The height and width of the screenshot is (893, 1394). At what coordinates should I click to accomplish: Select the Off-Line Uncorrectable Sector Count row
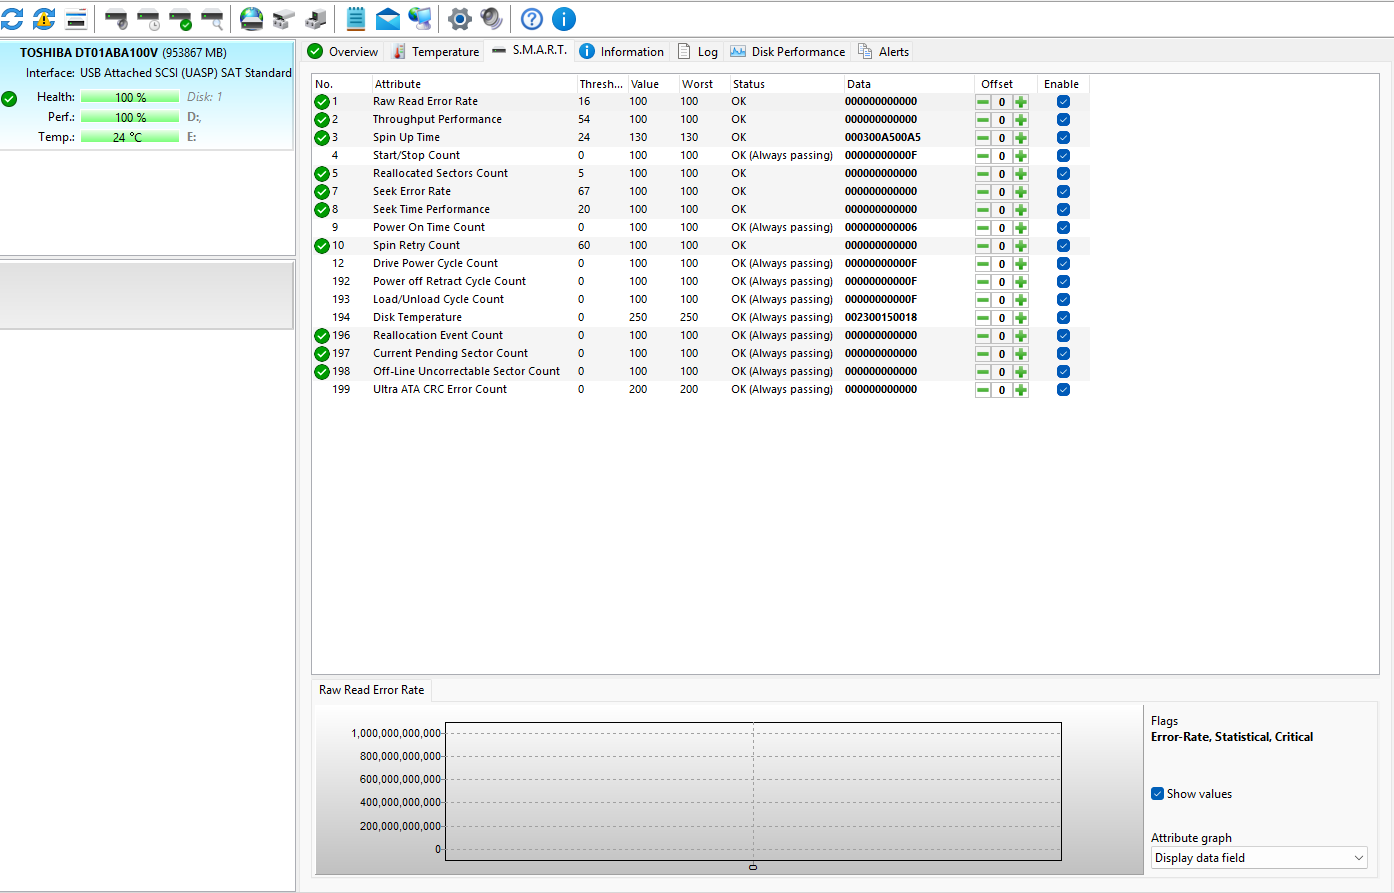tap(701, 372)
